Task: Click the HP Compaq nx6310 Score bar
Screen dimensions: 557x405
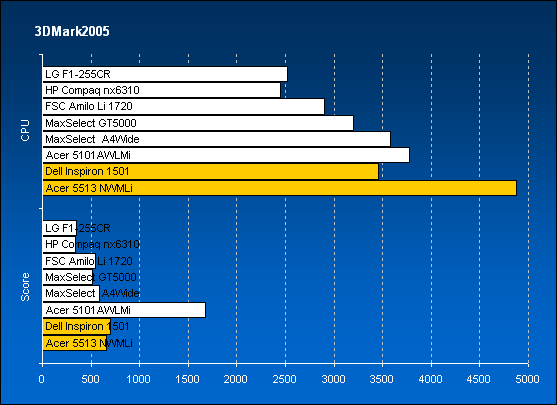Action: (59, 244)
